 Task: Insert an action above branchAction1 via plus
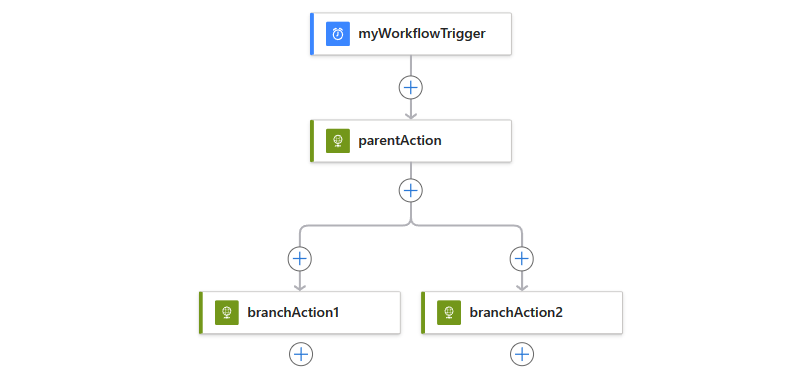point(299,259)
